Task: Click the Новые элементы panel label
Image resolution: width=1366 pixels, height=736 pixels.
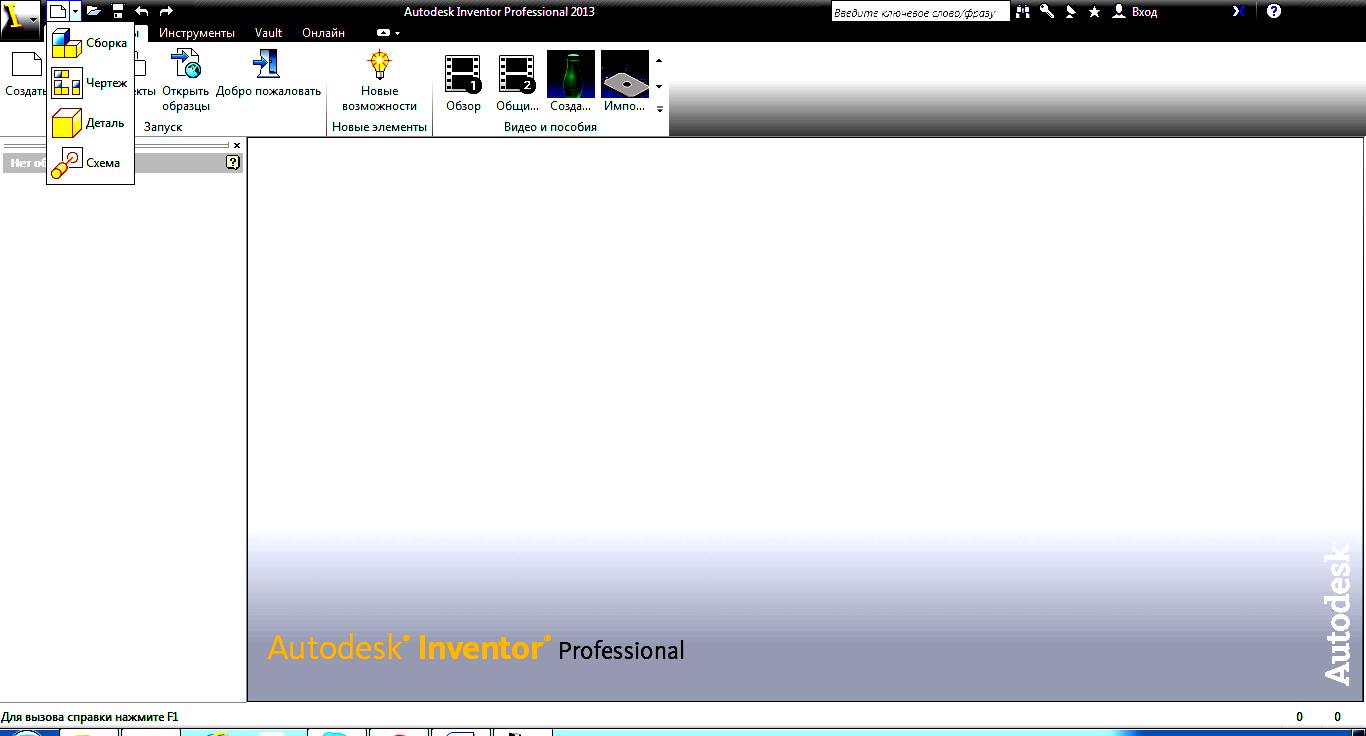Action: pos(379,127)
